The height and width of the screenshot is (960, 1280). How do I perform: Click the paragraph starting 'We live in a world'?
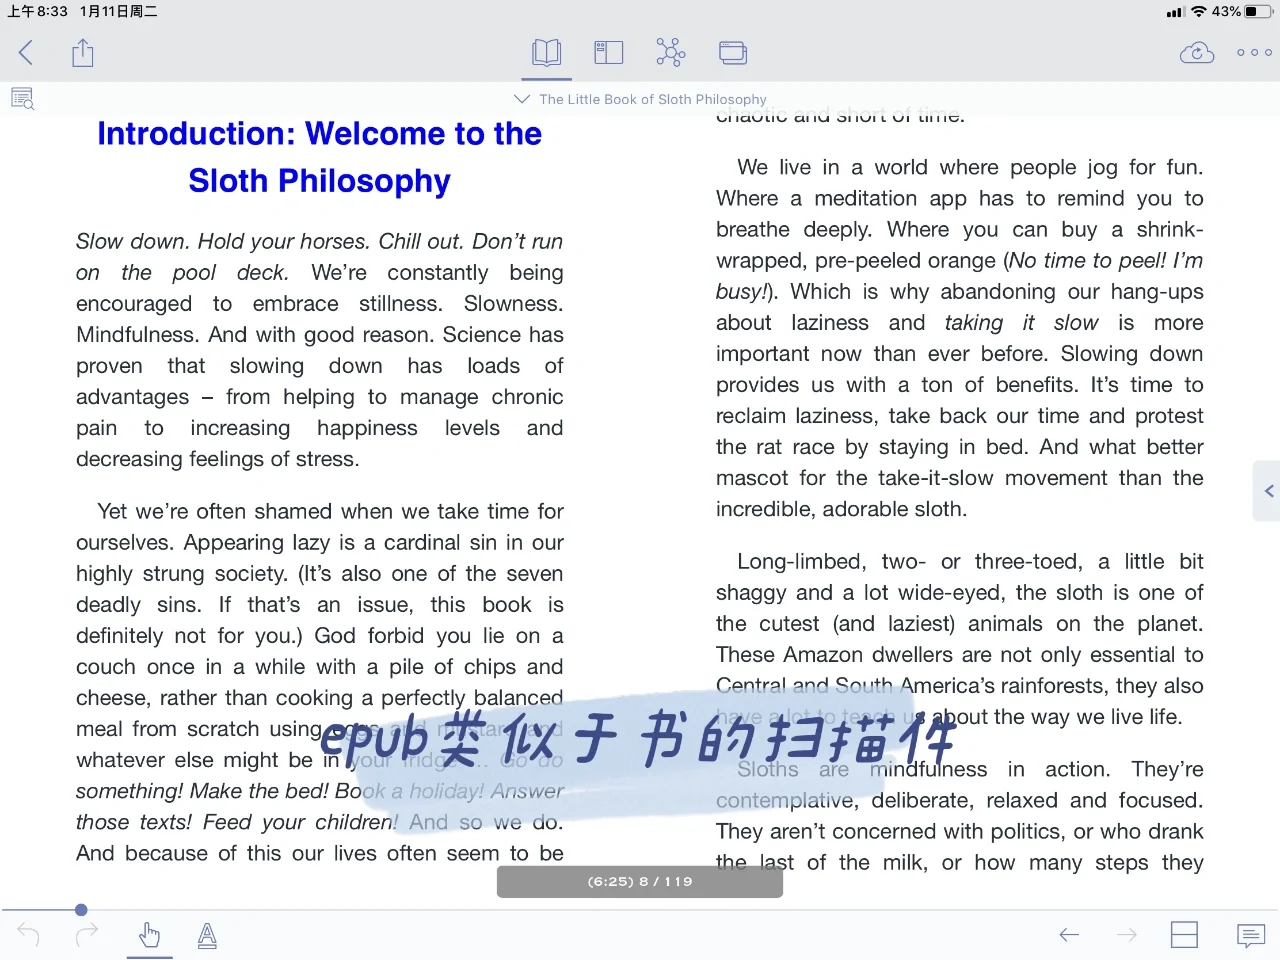click(x=960, y=338)
